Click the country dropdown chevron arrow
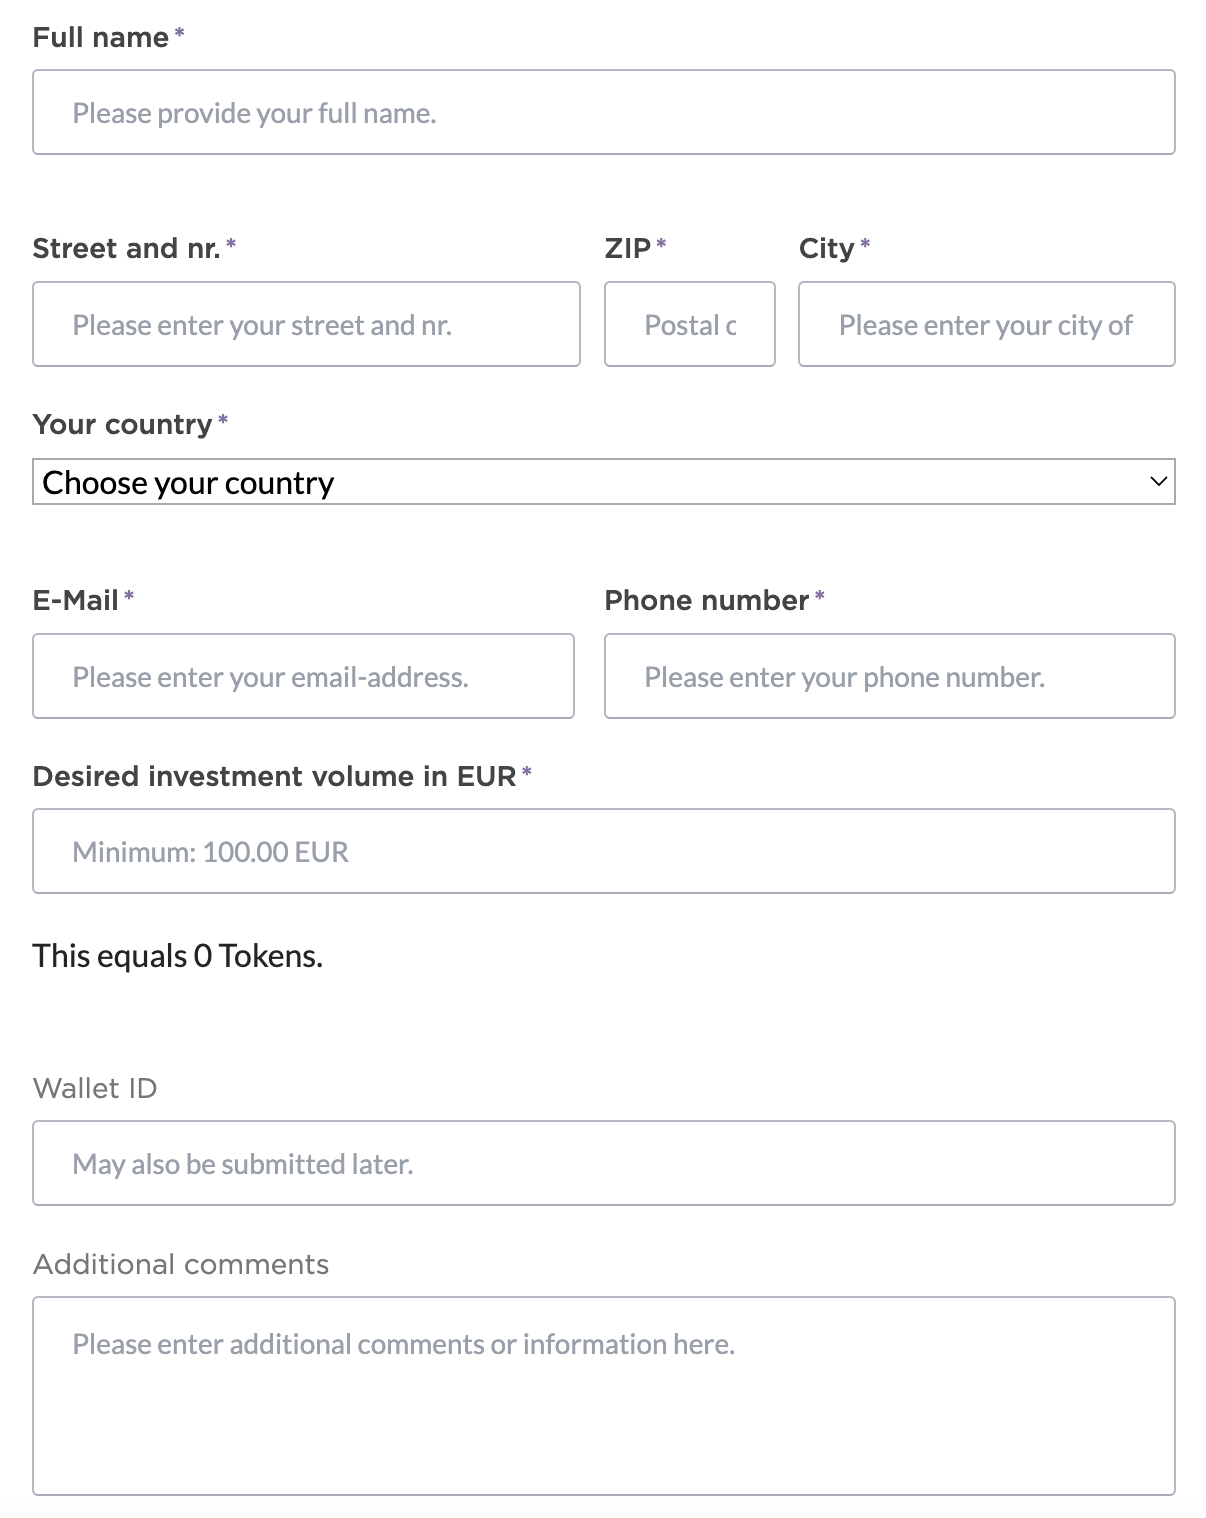This screenshot has height=1518, width=1206. (1158, 482)
